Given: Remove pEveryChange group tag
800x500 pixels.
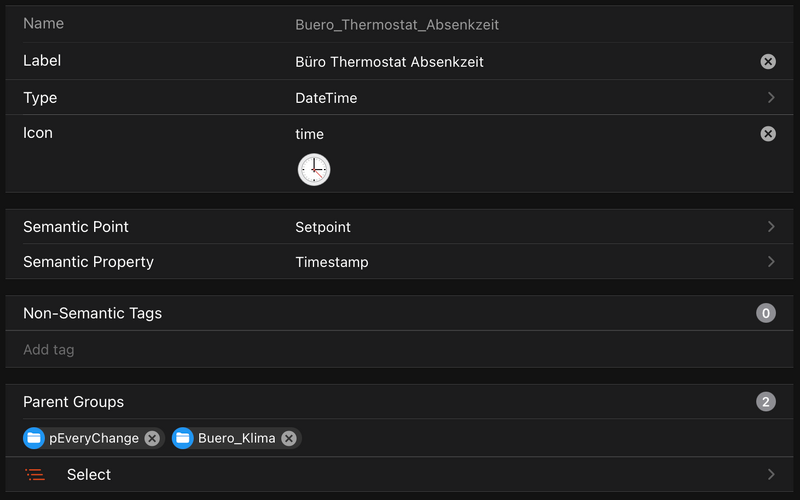Looking at the screenshot, I should pos(152,438).
